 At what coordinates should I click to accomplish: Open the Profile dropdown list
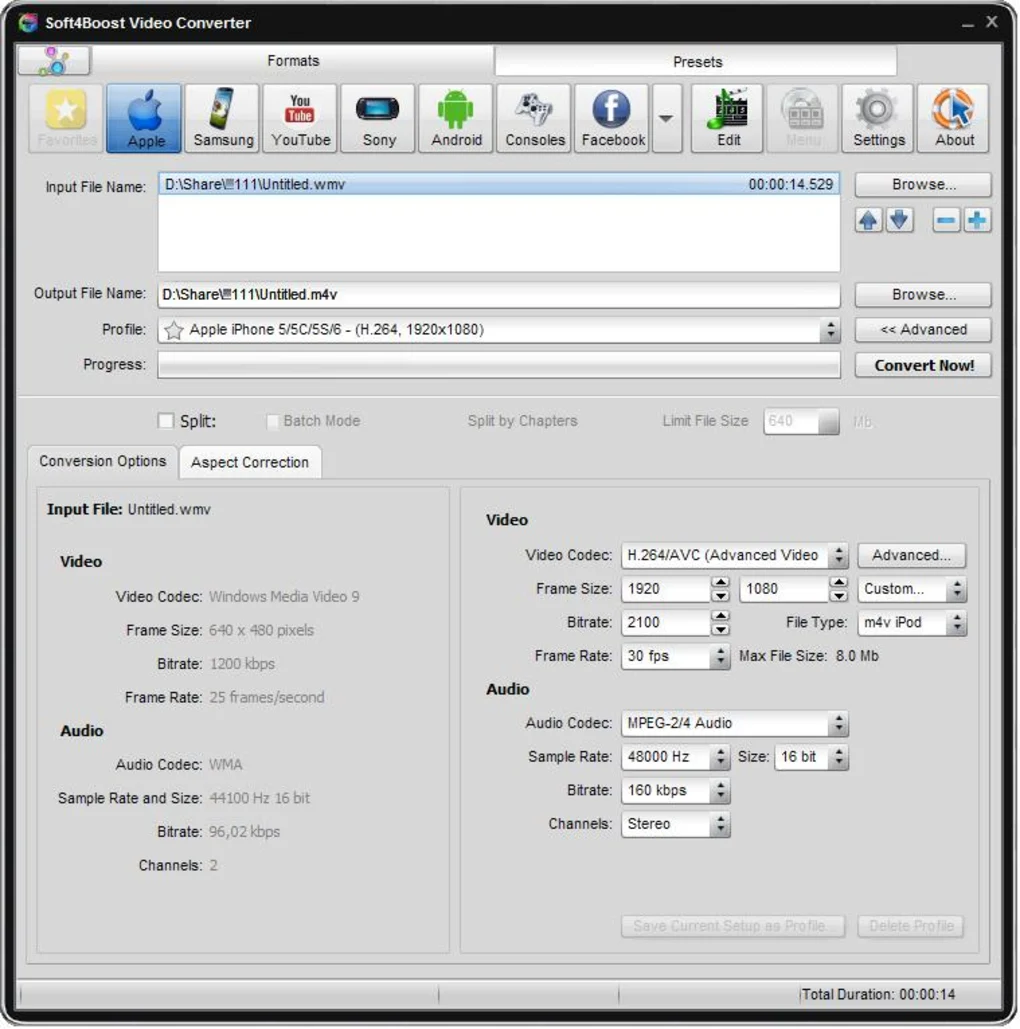click(830, 329)
